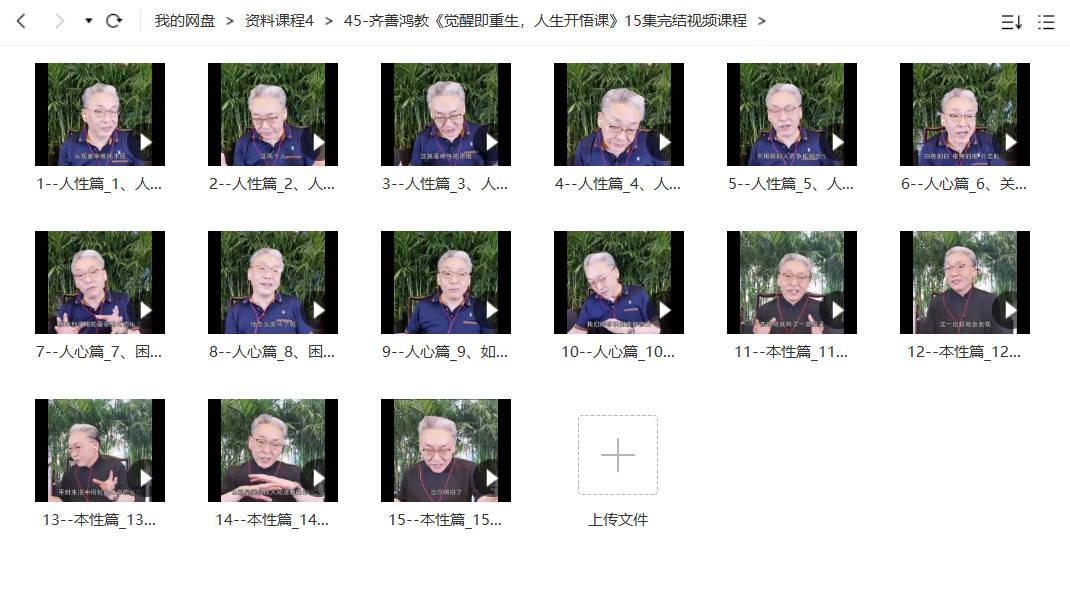The image size is (1070, 597).
Task: Click the plus upload file box
Action: (x=618, y=454)
